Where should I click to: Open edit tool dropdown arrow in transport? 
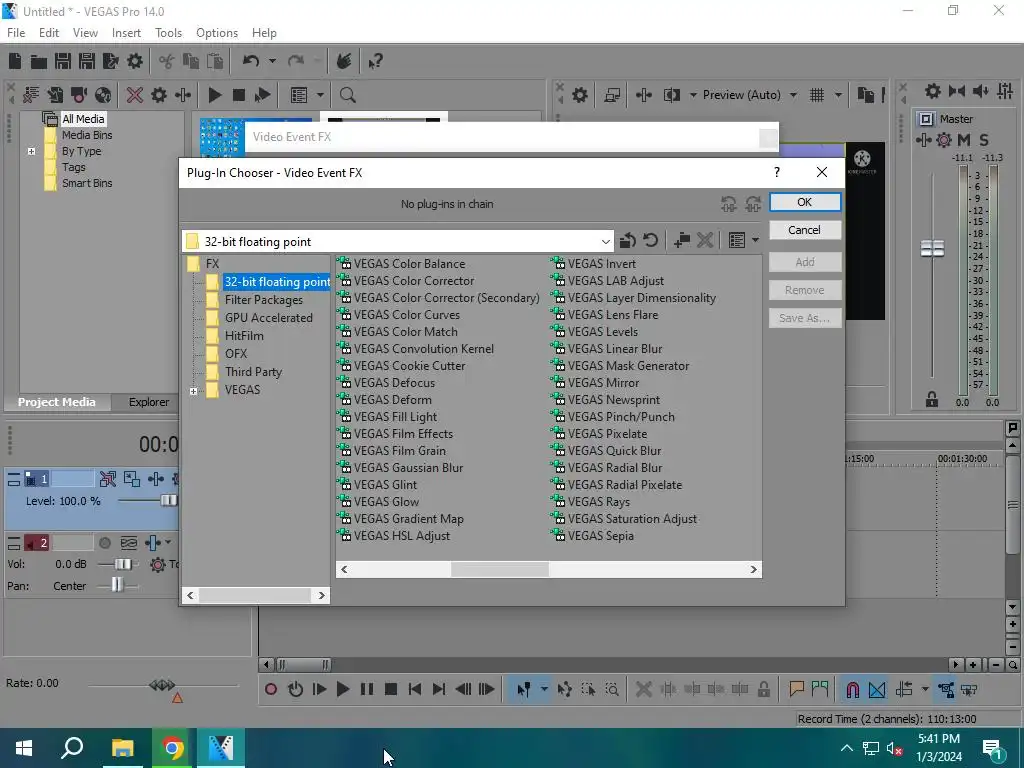coord(543,689)
